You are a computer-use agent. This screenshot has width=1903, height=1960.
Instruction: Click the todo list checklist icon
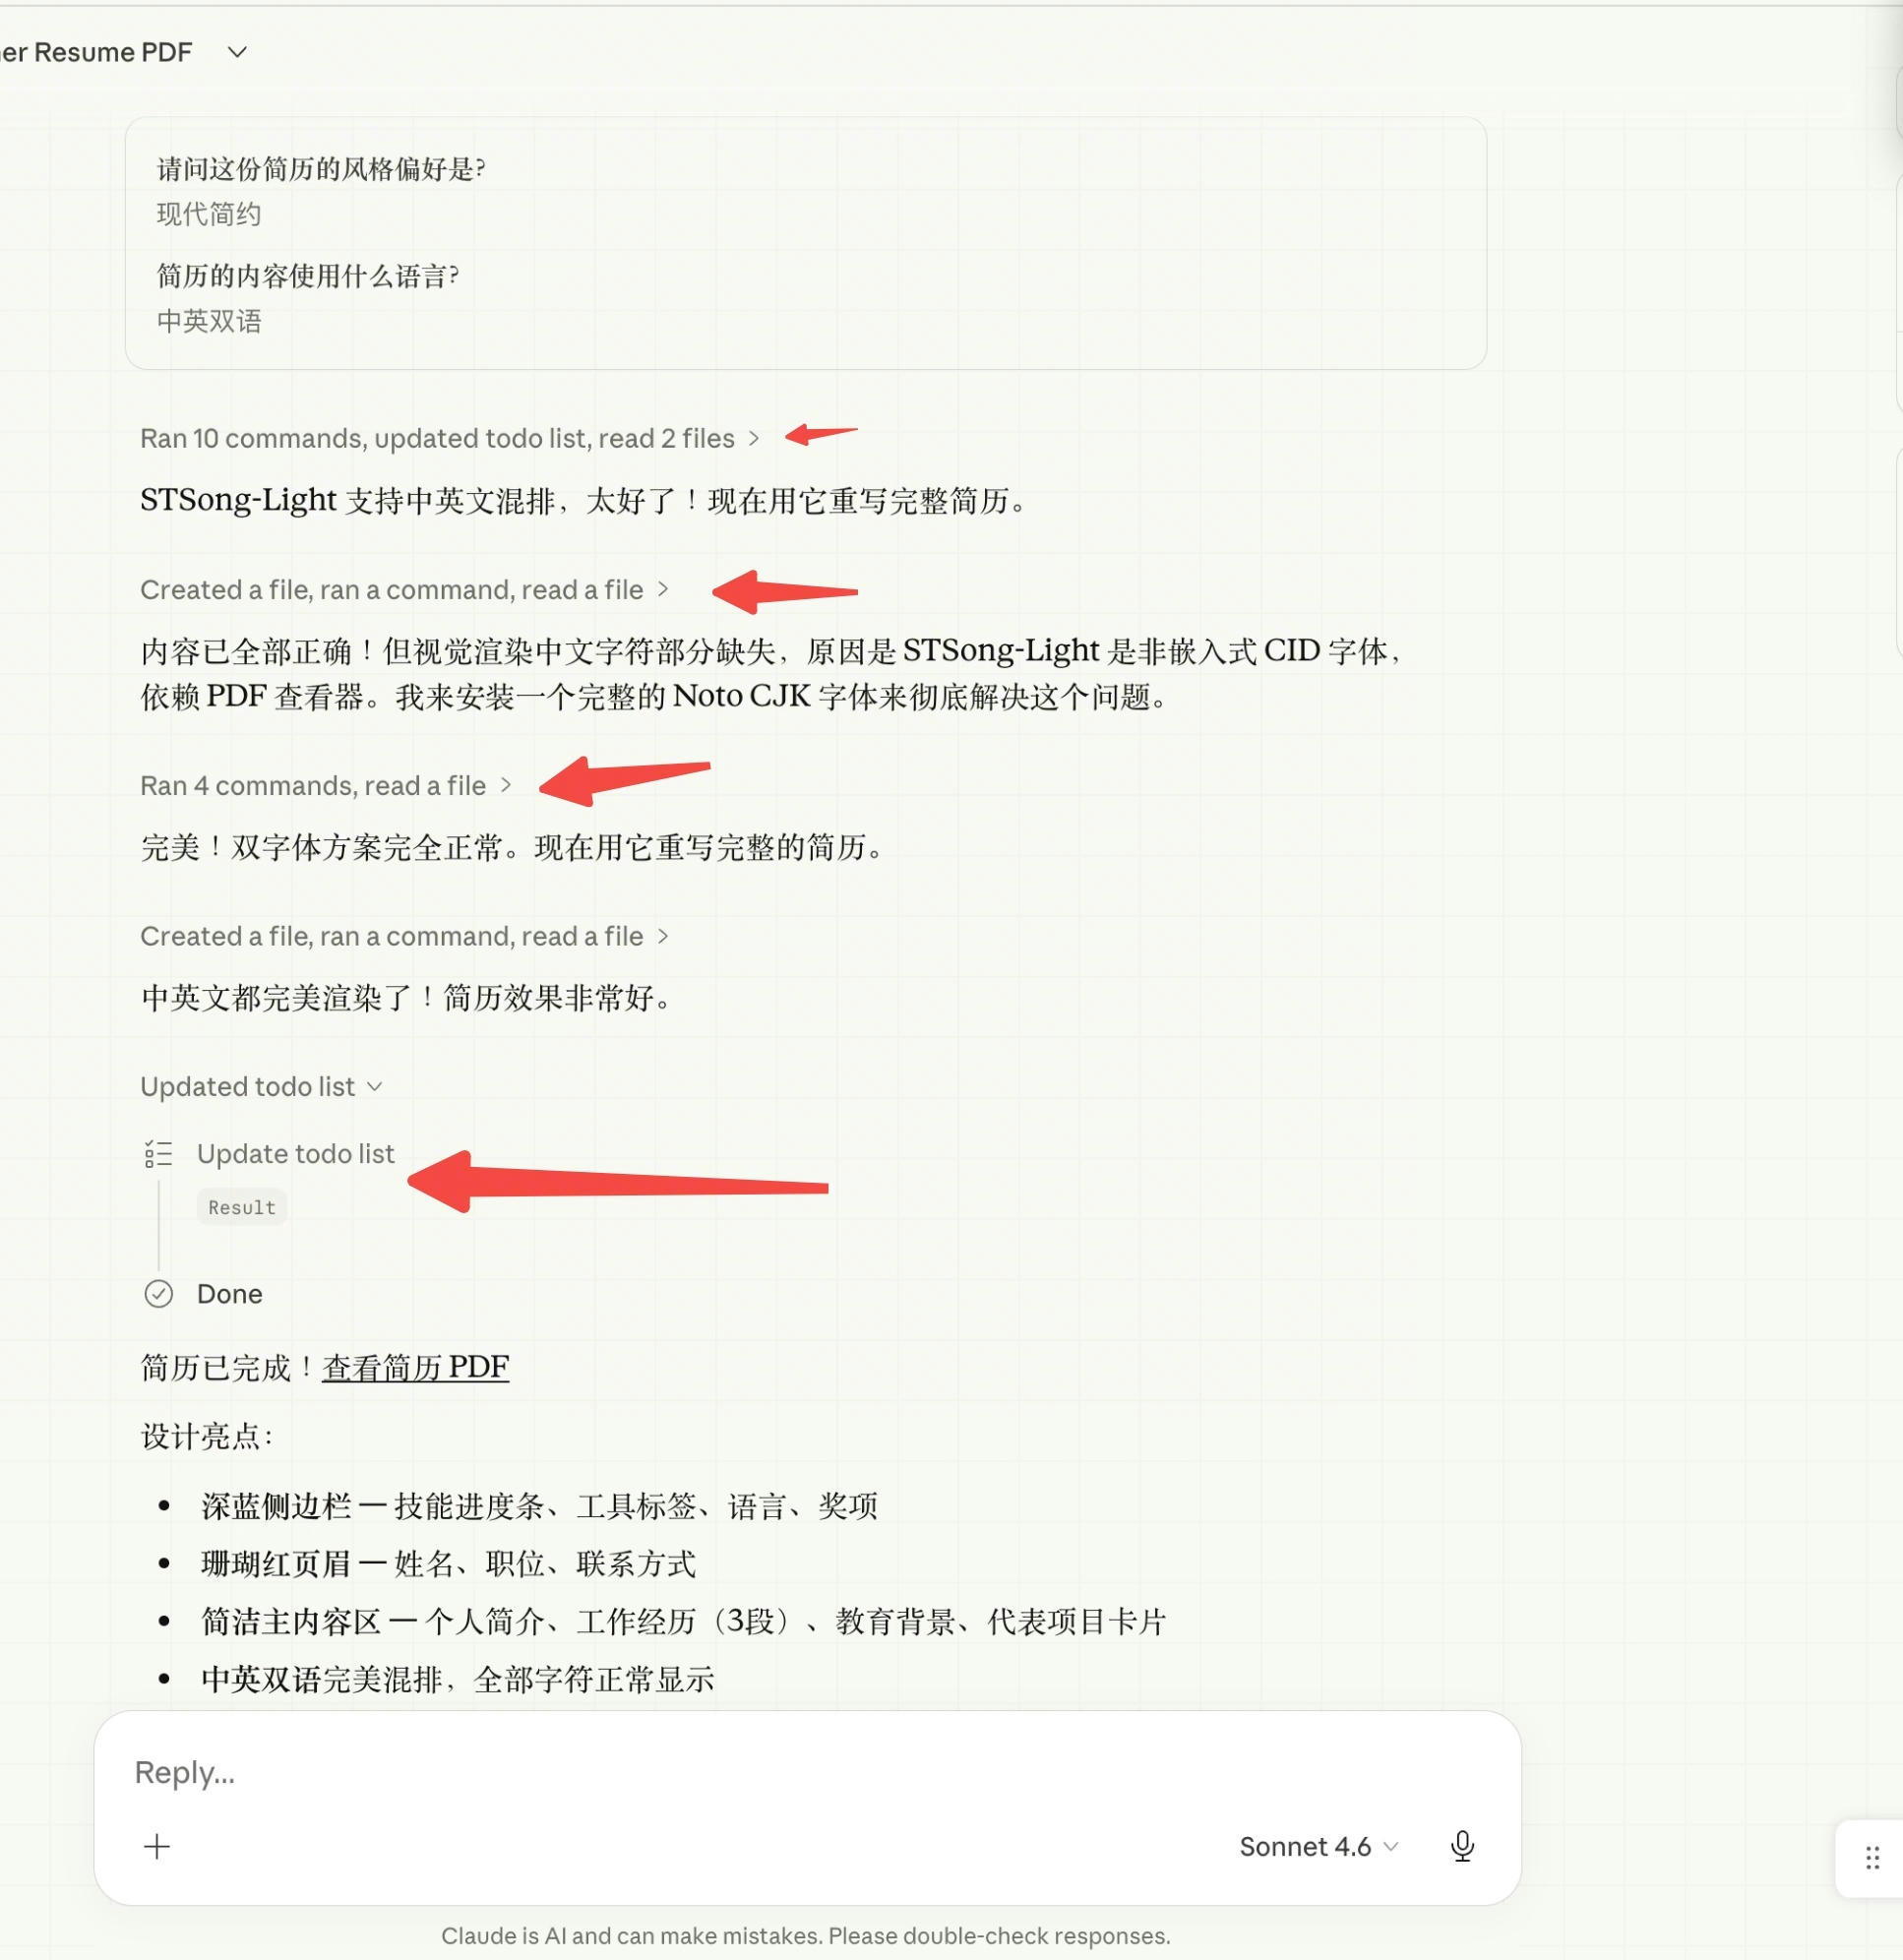(x=158, y=1154)
